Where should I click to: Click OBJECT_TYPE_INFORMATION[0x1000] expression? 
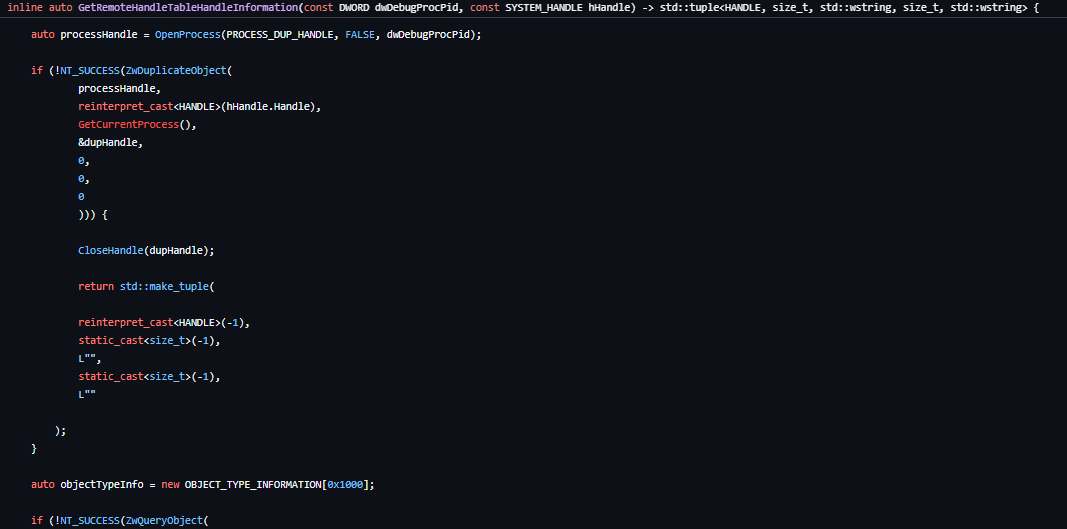click(x=276, y=485)
